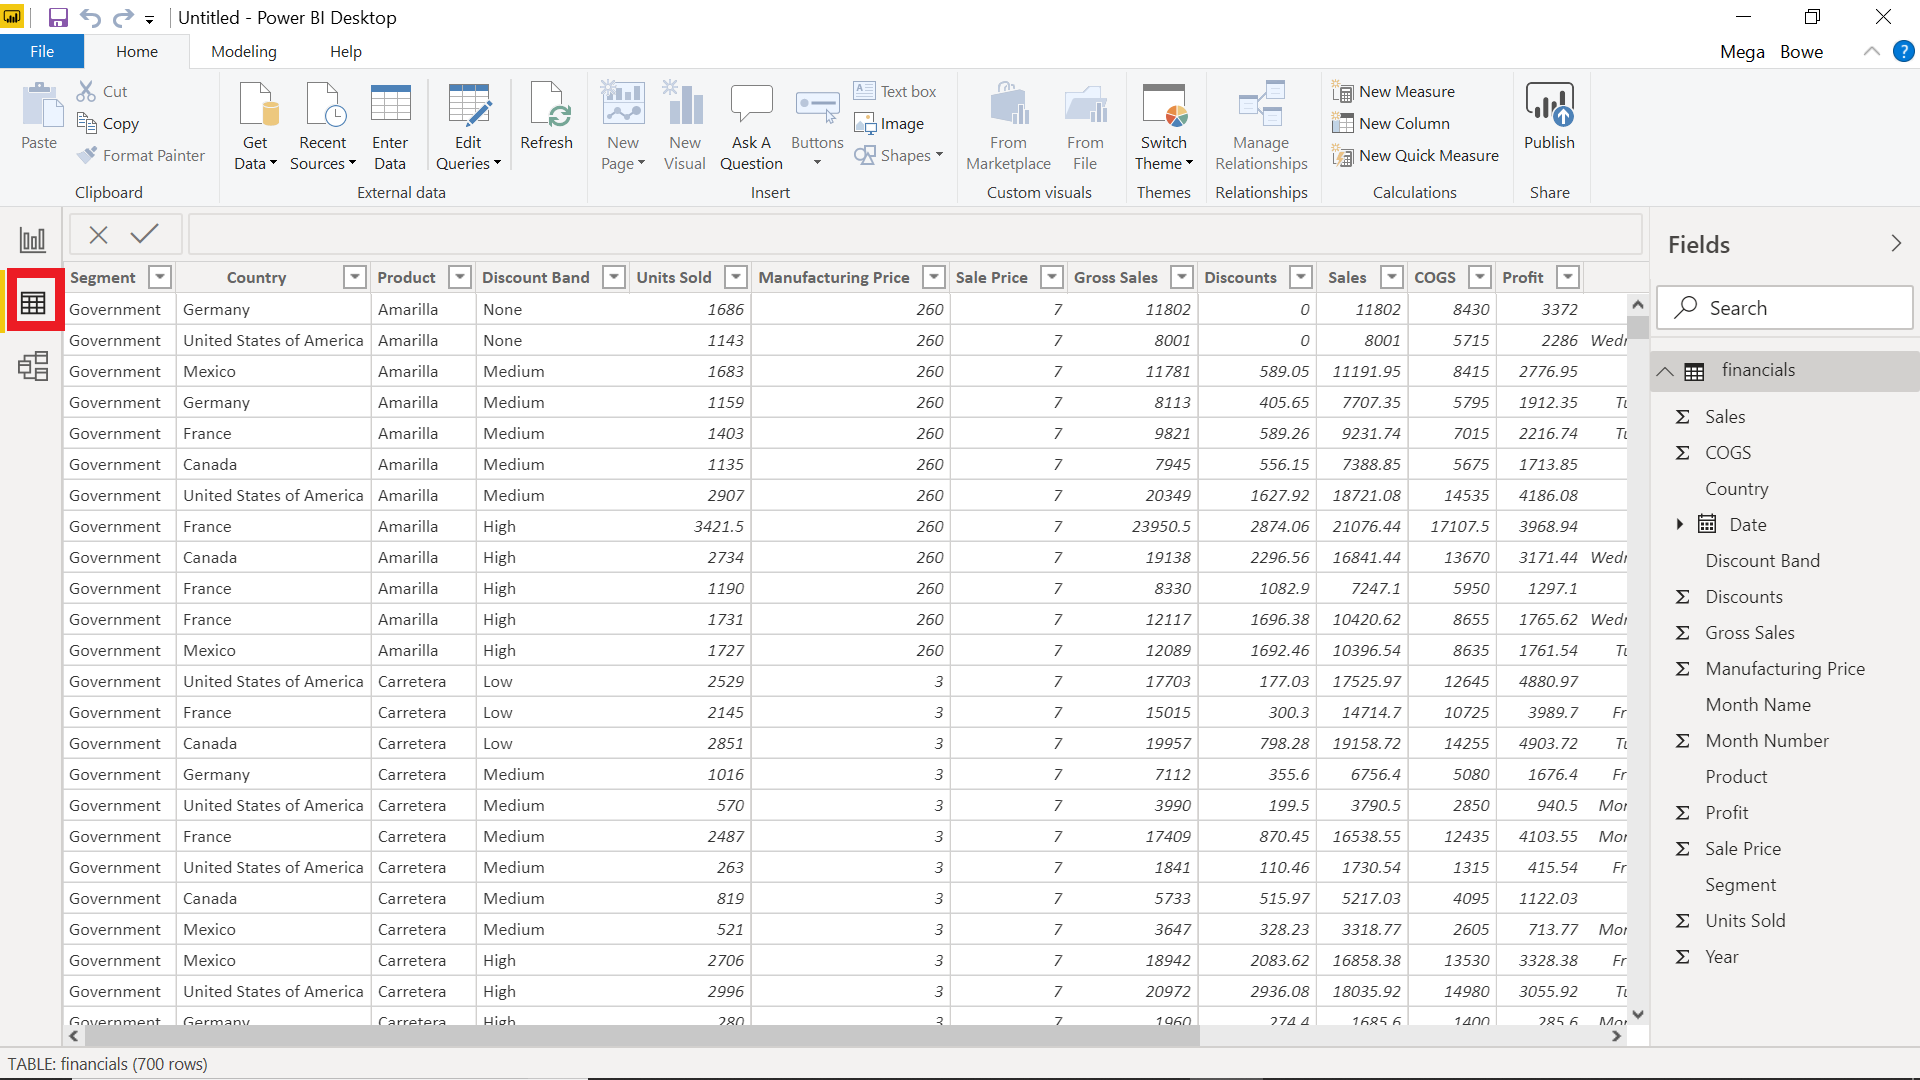Expand the Date field hierarchy
This screenshot has height=1080, width=1920.
pos(1680,524)
